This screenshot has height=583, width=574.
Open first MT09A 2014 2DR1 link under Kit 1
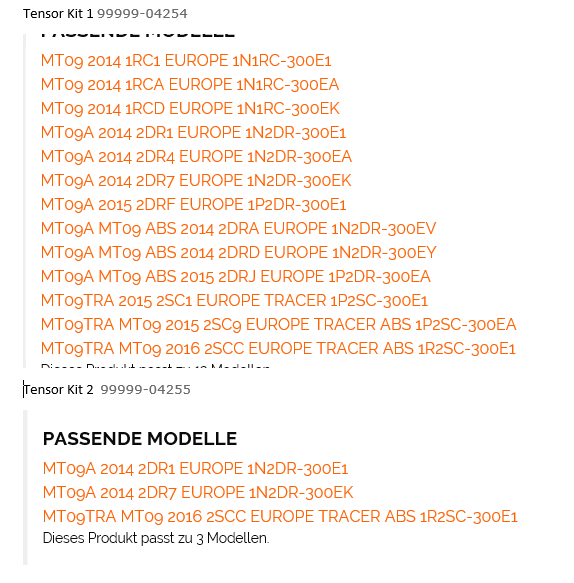(193, 133)
